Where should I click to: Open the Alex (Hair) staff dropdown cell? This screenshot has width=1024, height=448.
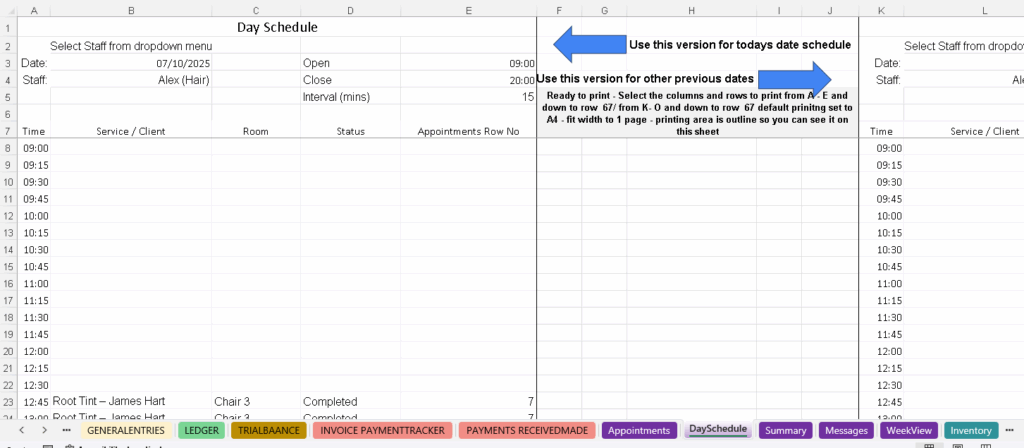[x=131, y=80]
